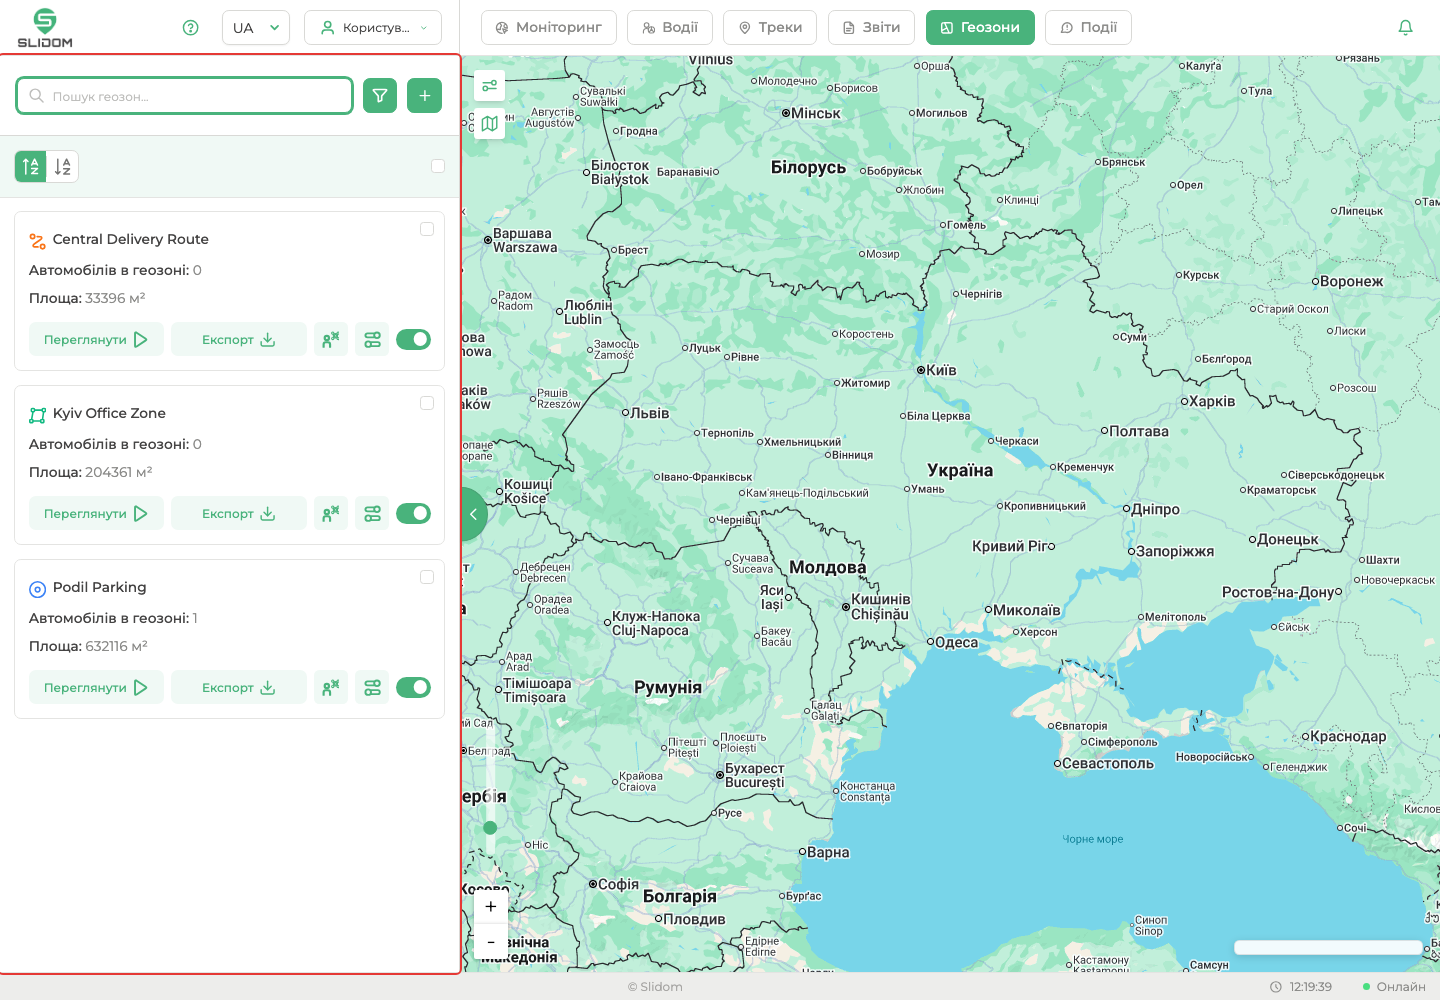
Task: Click Kyiv Office Zone vehicles assignment icon
Action: [x=331, y=514]
